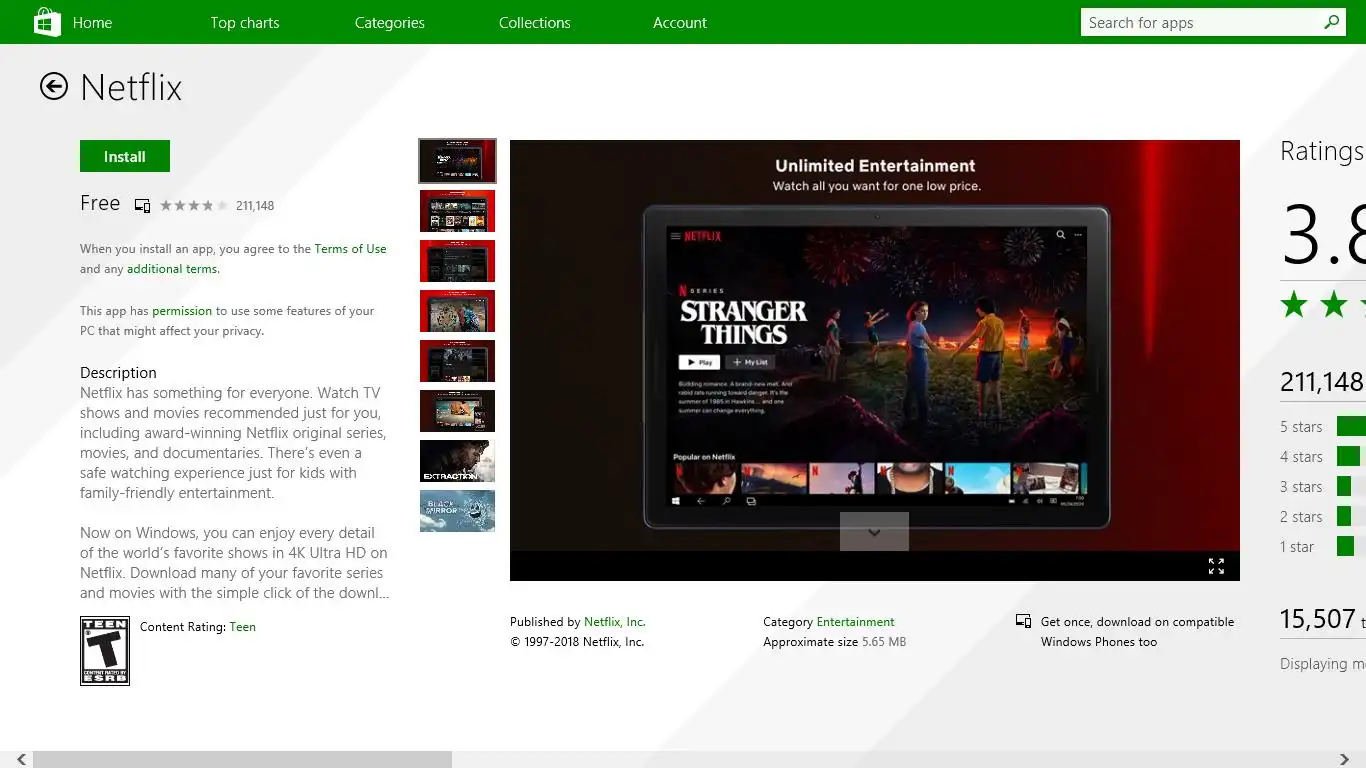Click the ESRB Teen rating badge
The width and height of the screenshot is (1366, 768).
(105, 651)
